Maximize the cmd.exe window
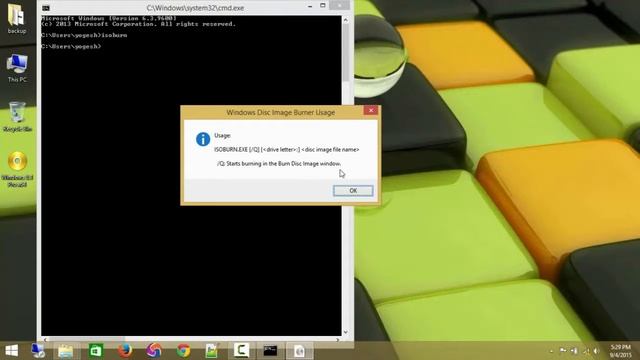 (x=322, y=6)
